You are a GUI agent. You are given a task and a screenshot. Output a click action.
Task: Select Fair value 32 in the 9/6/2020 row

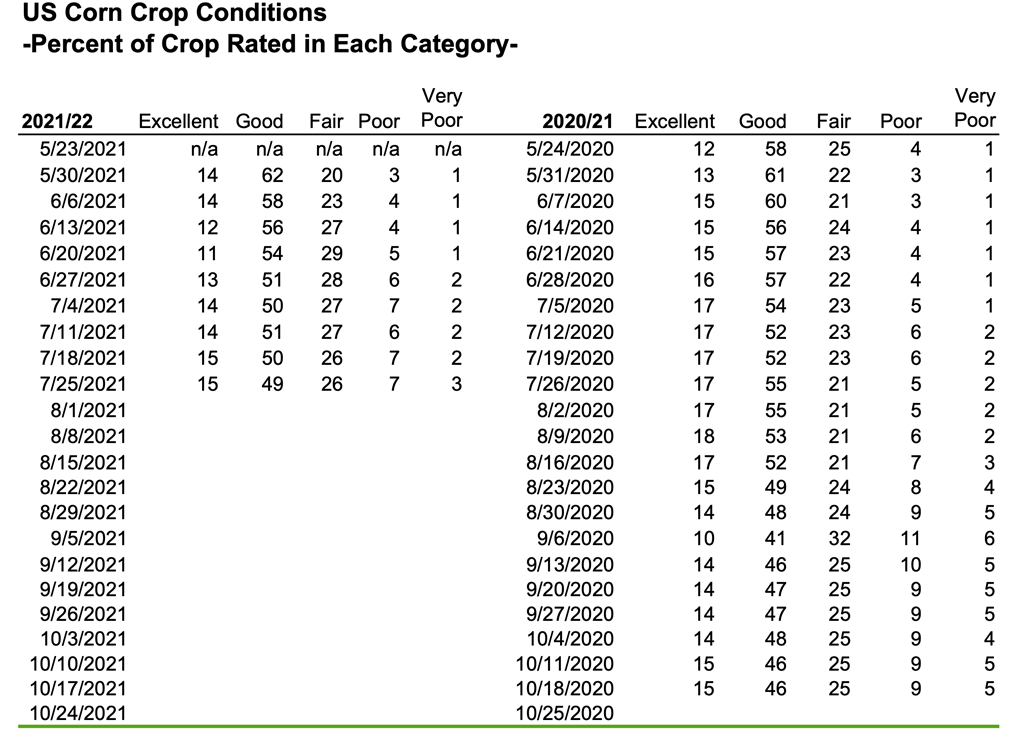pyautogui.click(x=838, y=539)
